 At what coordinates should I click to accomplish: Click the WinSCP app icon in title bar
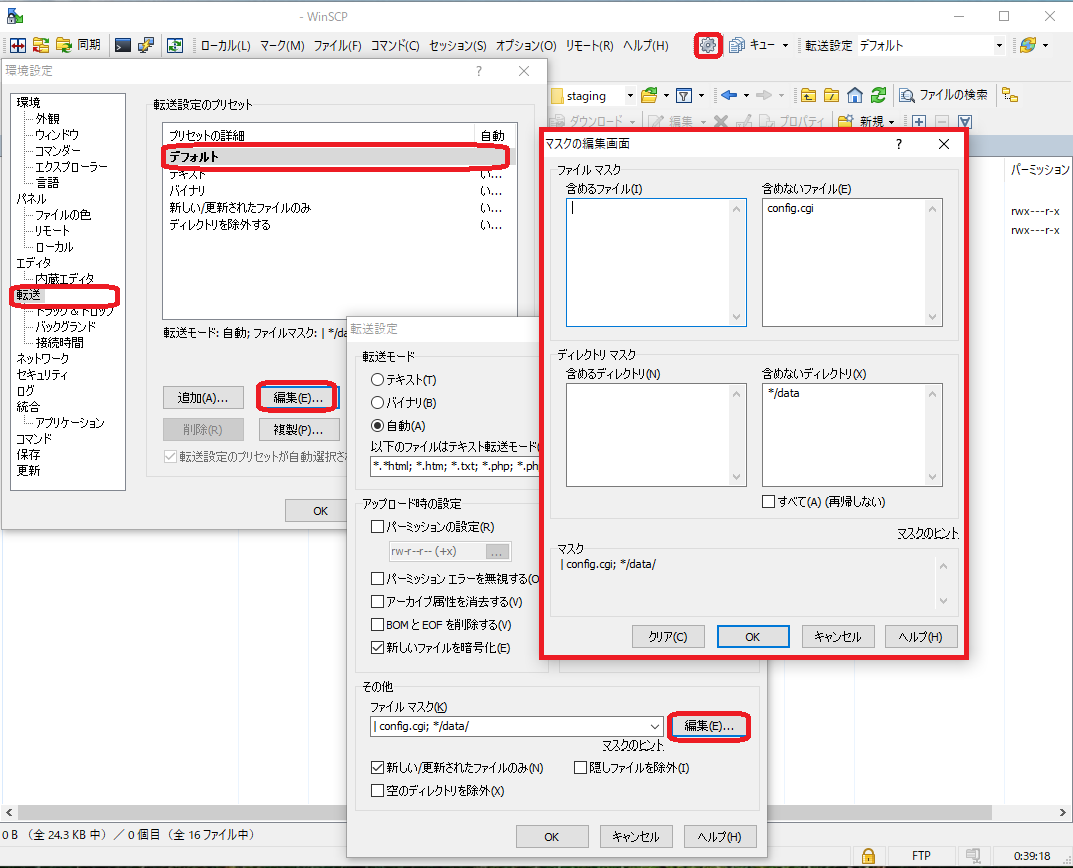(x=14, y=16)
